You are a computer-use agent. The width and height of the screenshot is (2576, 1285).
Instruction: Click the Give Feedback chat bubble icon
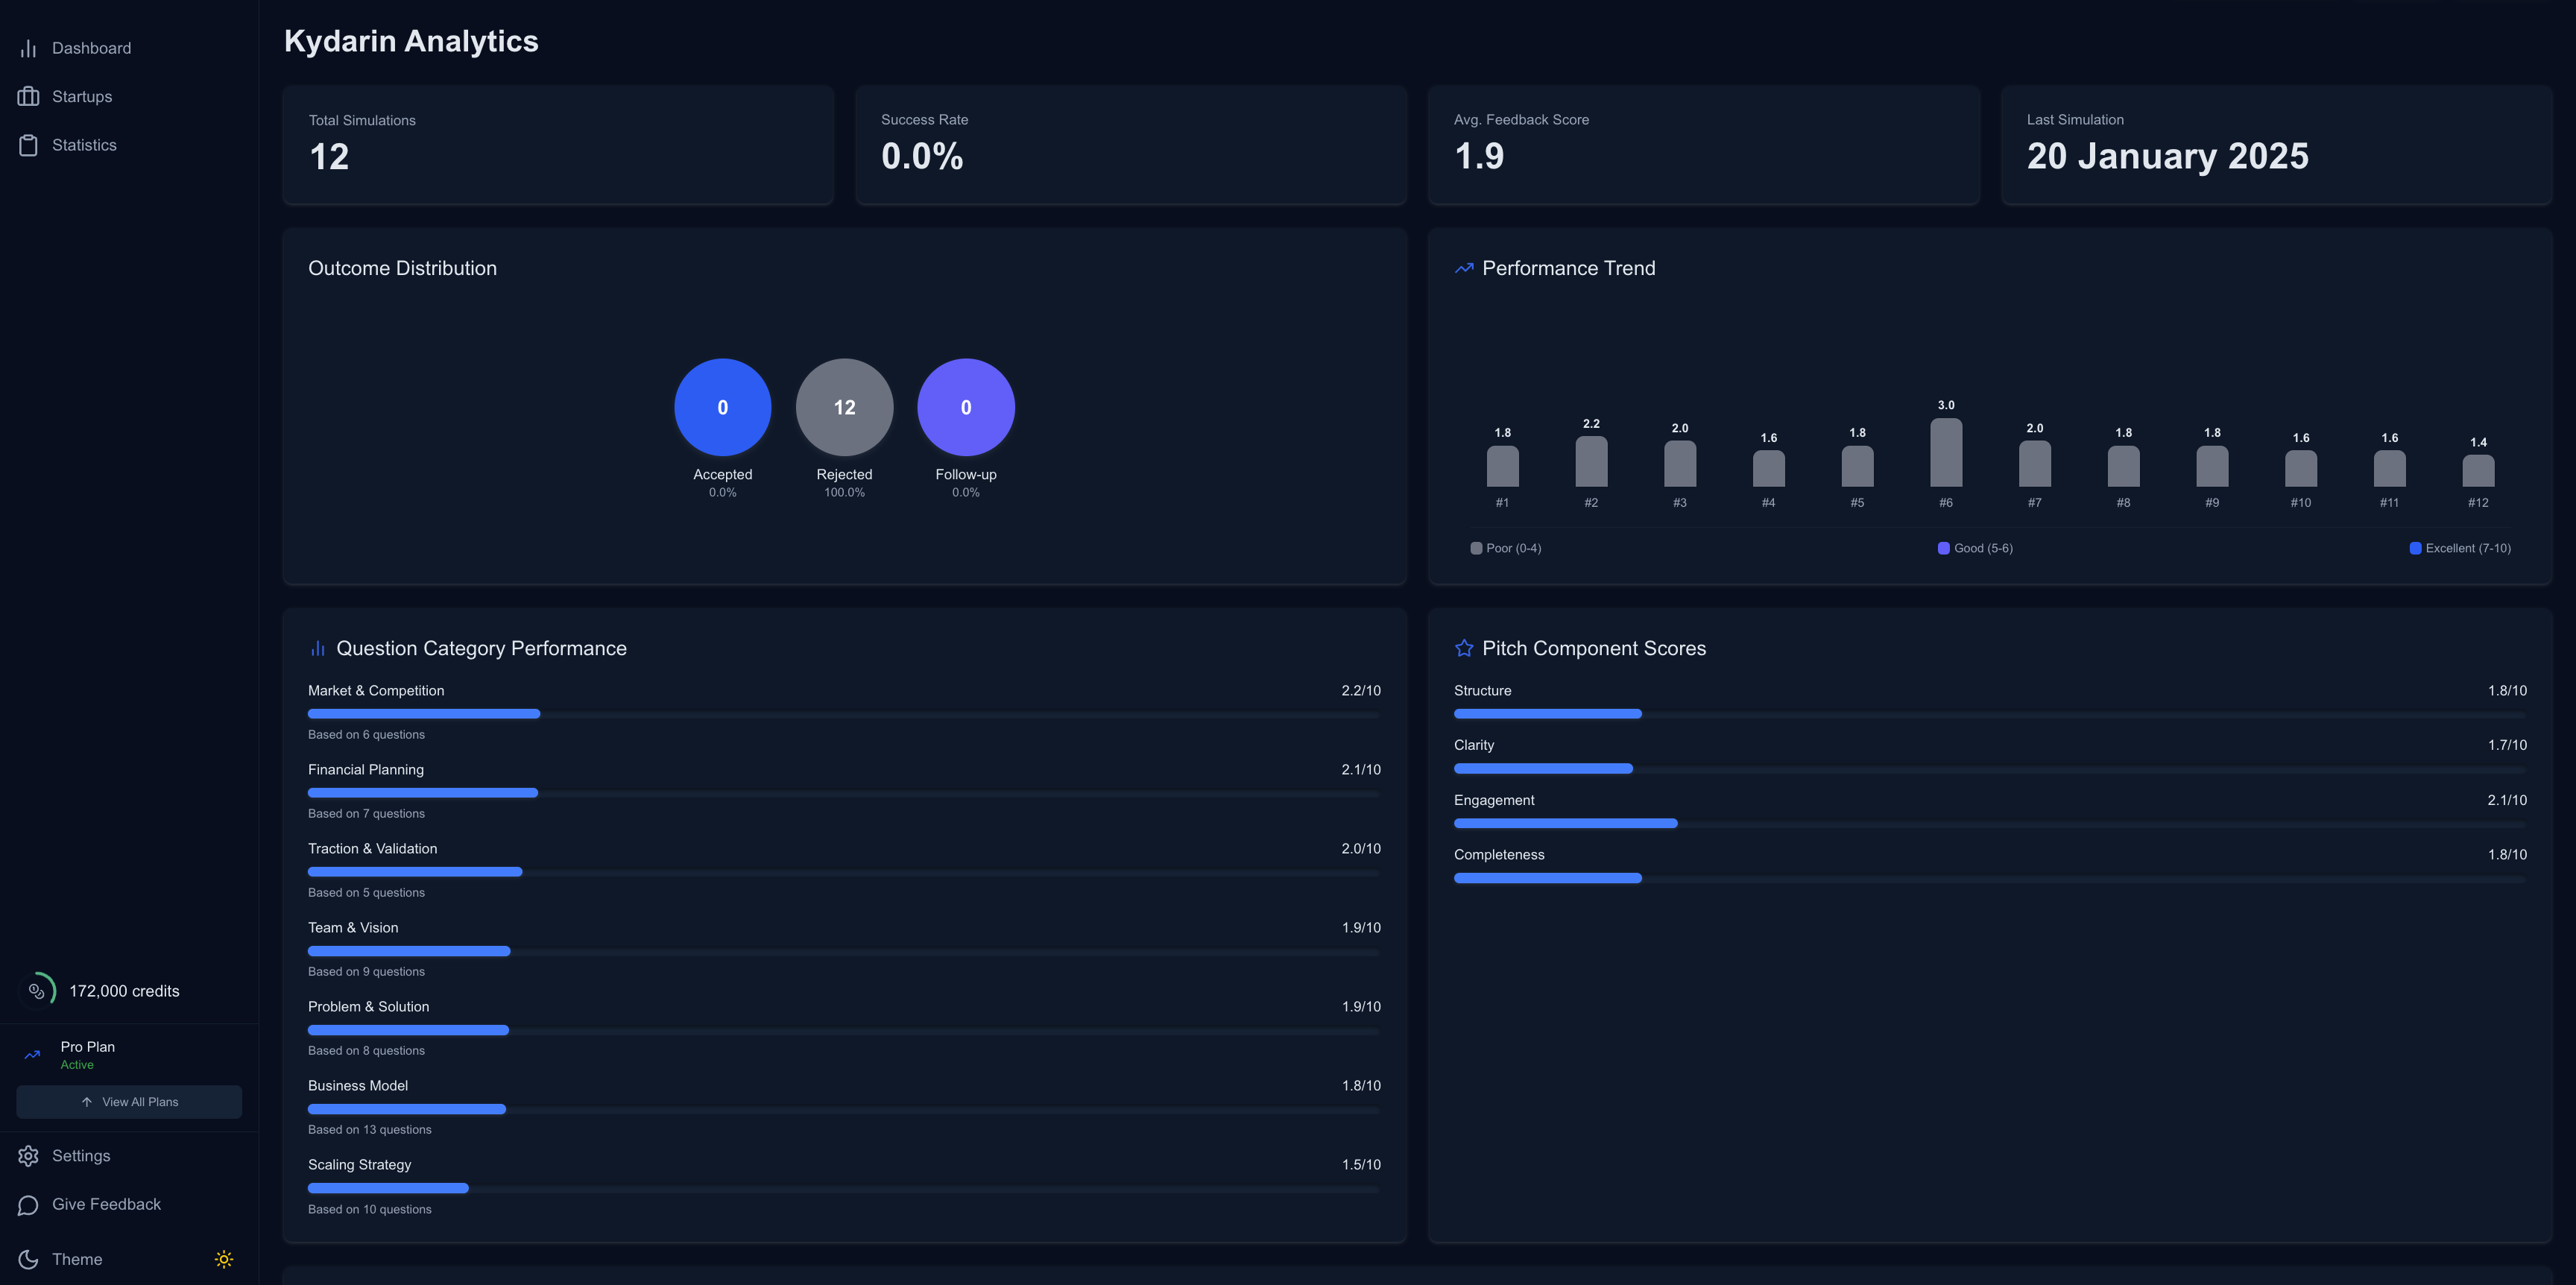27,1204
